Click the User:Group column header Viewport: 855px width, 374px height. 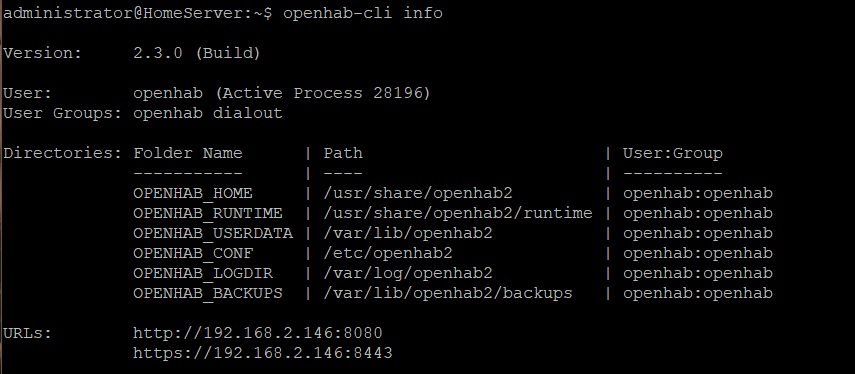point(673,153)
